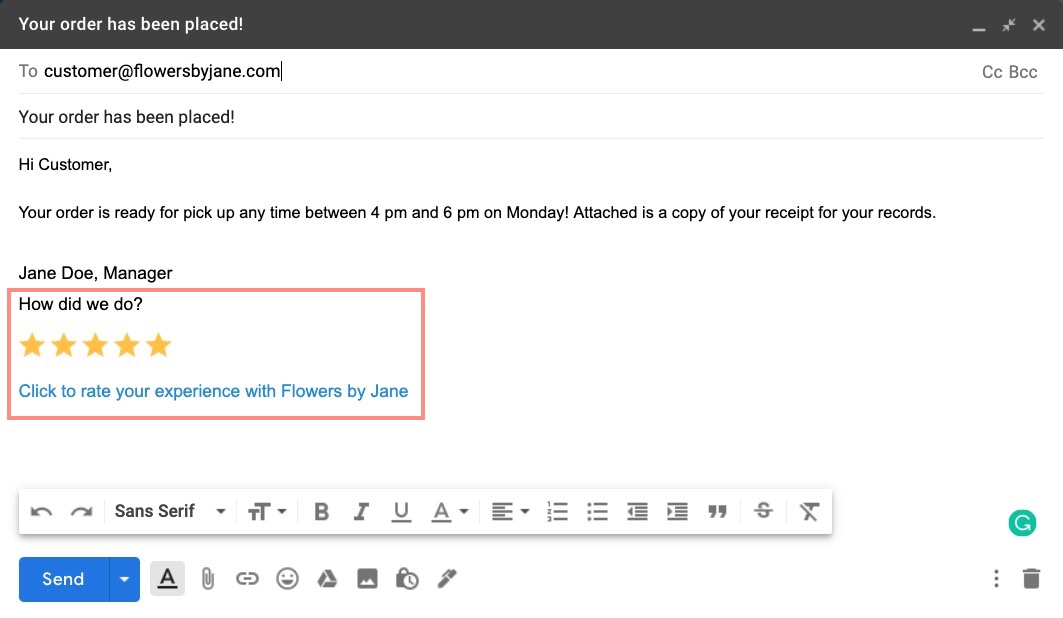Apply blockquote formatting
Viewport: 1063px width, 618px height.
click(x=717, y=512)
